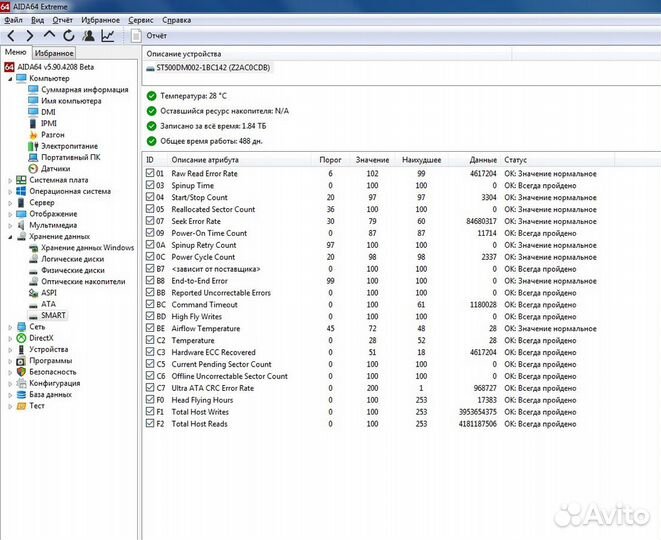
Task: Click the Back navigation arrow in toolbar
Action: tap(12, 35)
